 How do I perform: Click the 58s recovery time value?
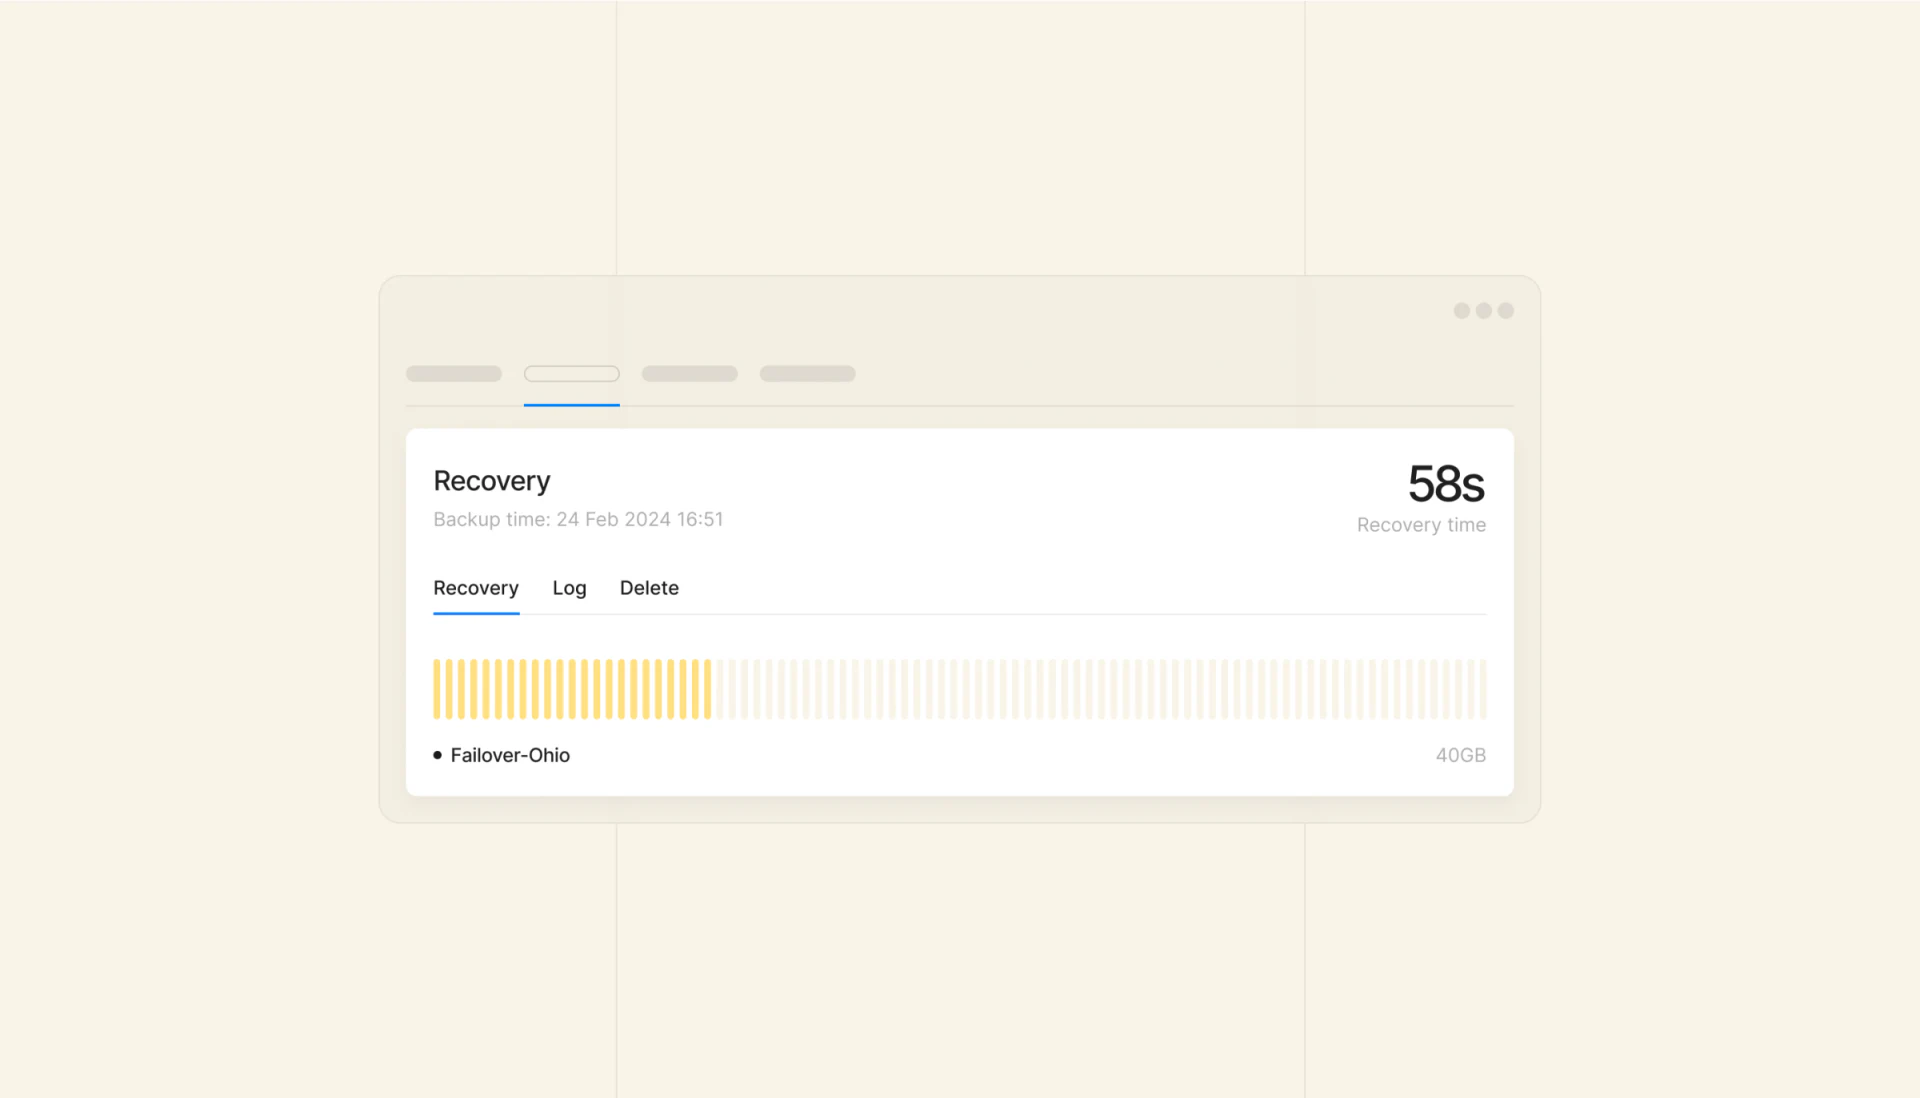1446,484
